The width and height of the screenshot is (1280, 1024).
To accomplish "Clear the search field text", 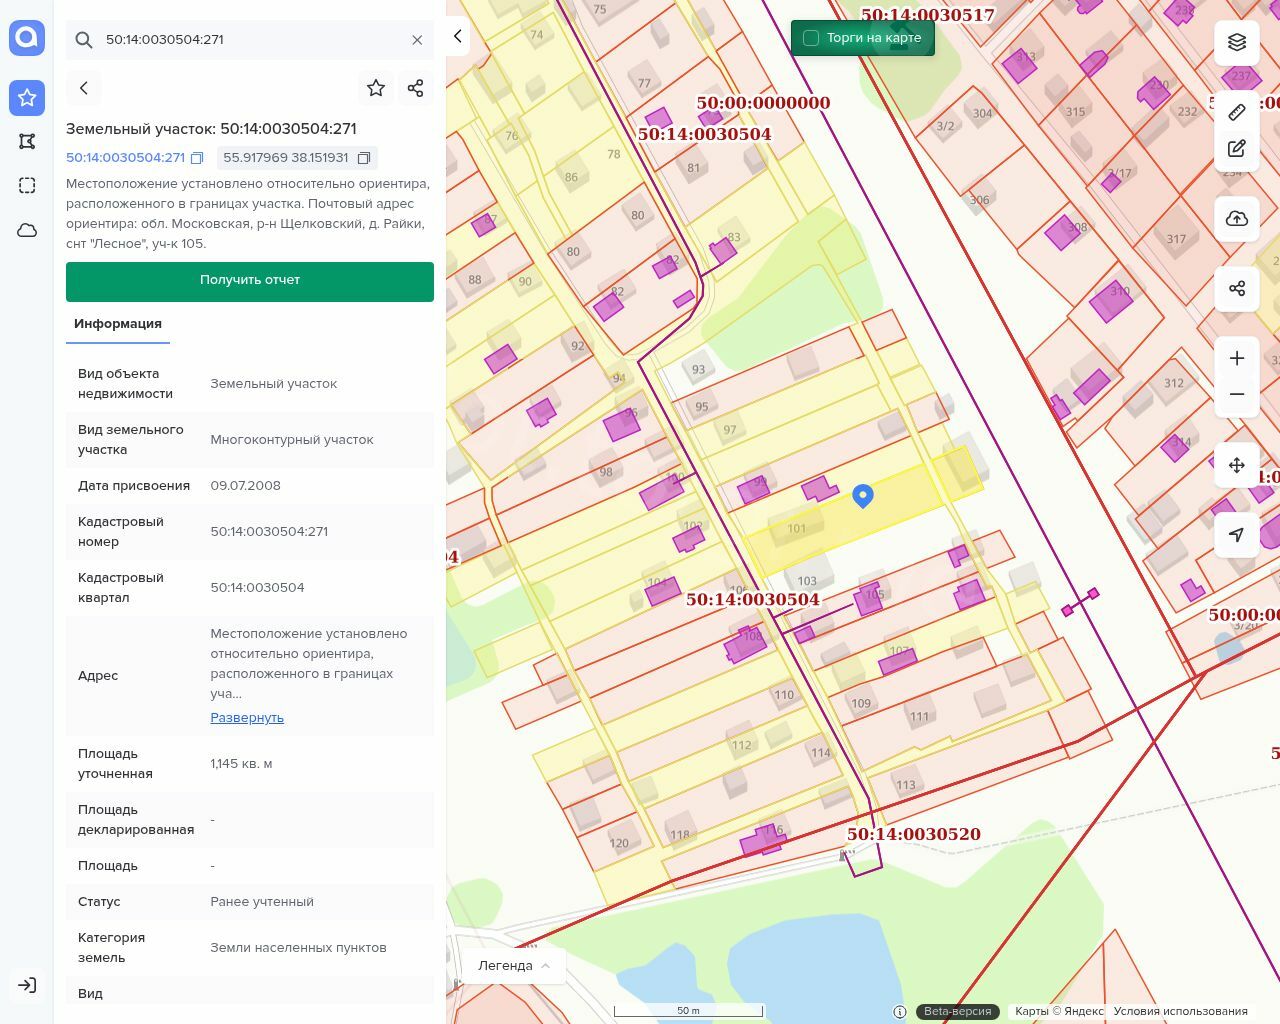I will coord(417,40).
